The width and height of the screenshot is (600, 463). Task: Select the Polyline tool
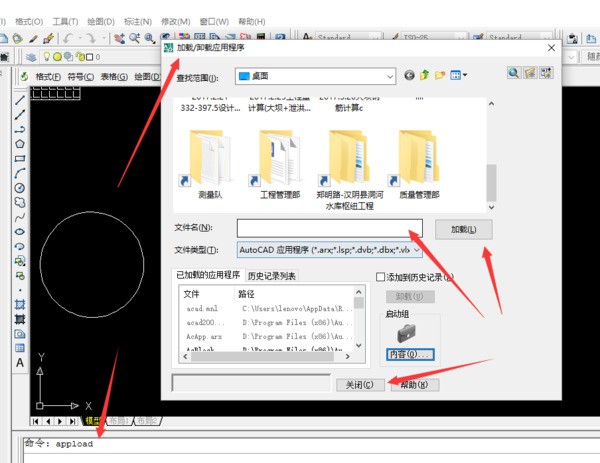click(x=20, y=129)
